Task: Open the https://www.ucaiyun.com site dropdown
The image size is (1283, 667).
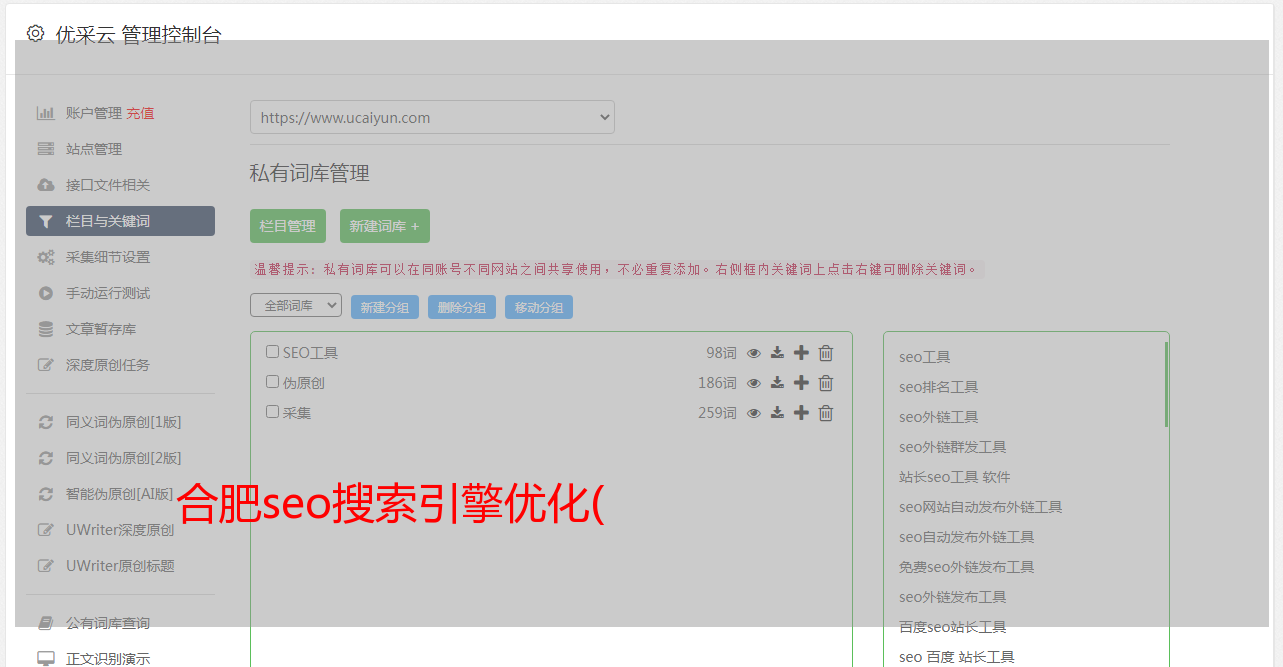Action: (432, 117)
